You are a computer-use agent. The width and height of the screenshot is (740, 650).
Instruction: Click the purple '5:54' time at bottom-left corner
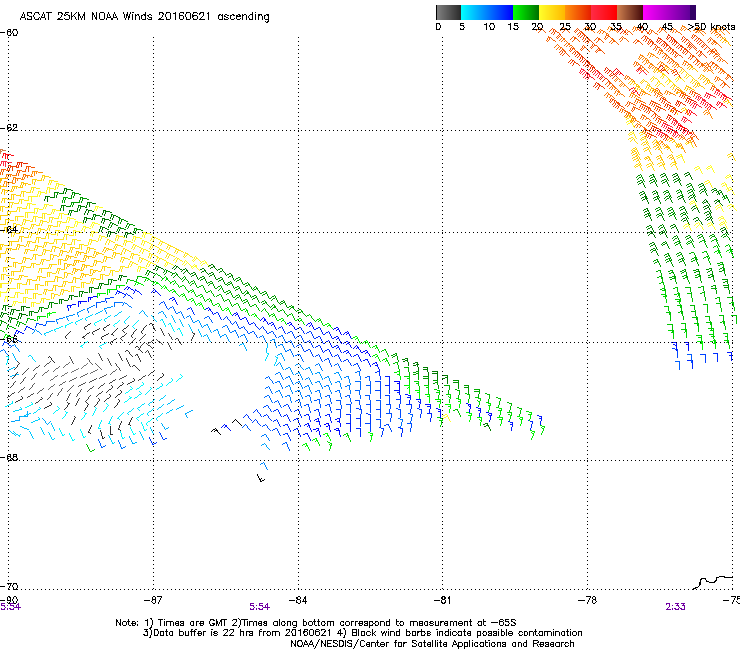click(10, 607)
